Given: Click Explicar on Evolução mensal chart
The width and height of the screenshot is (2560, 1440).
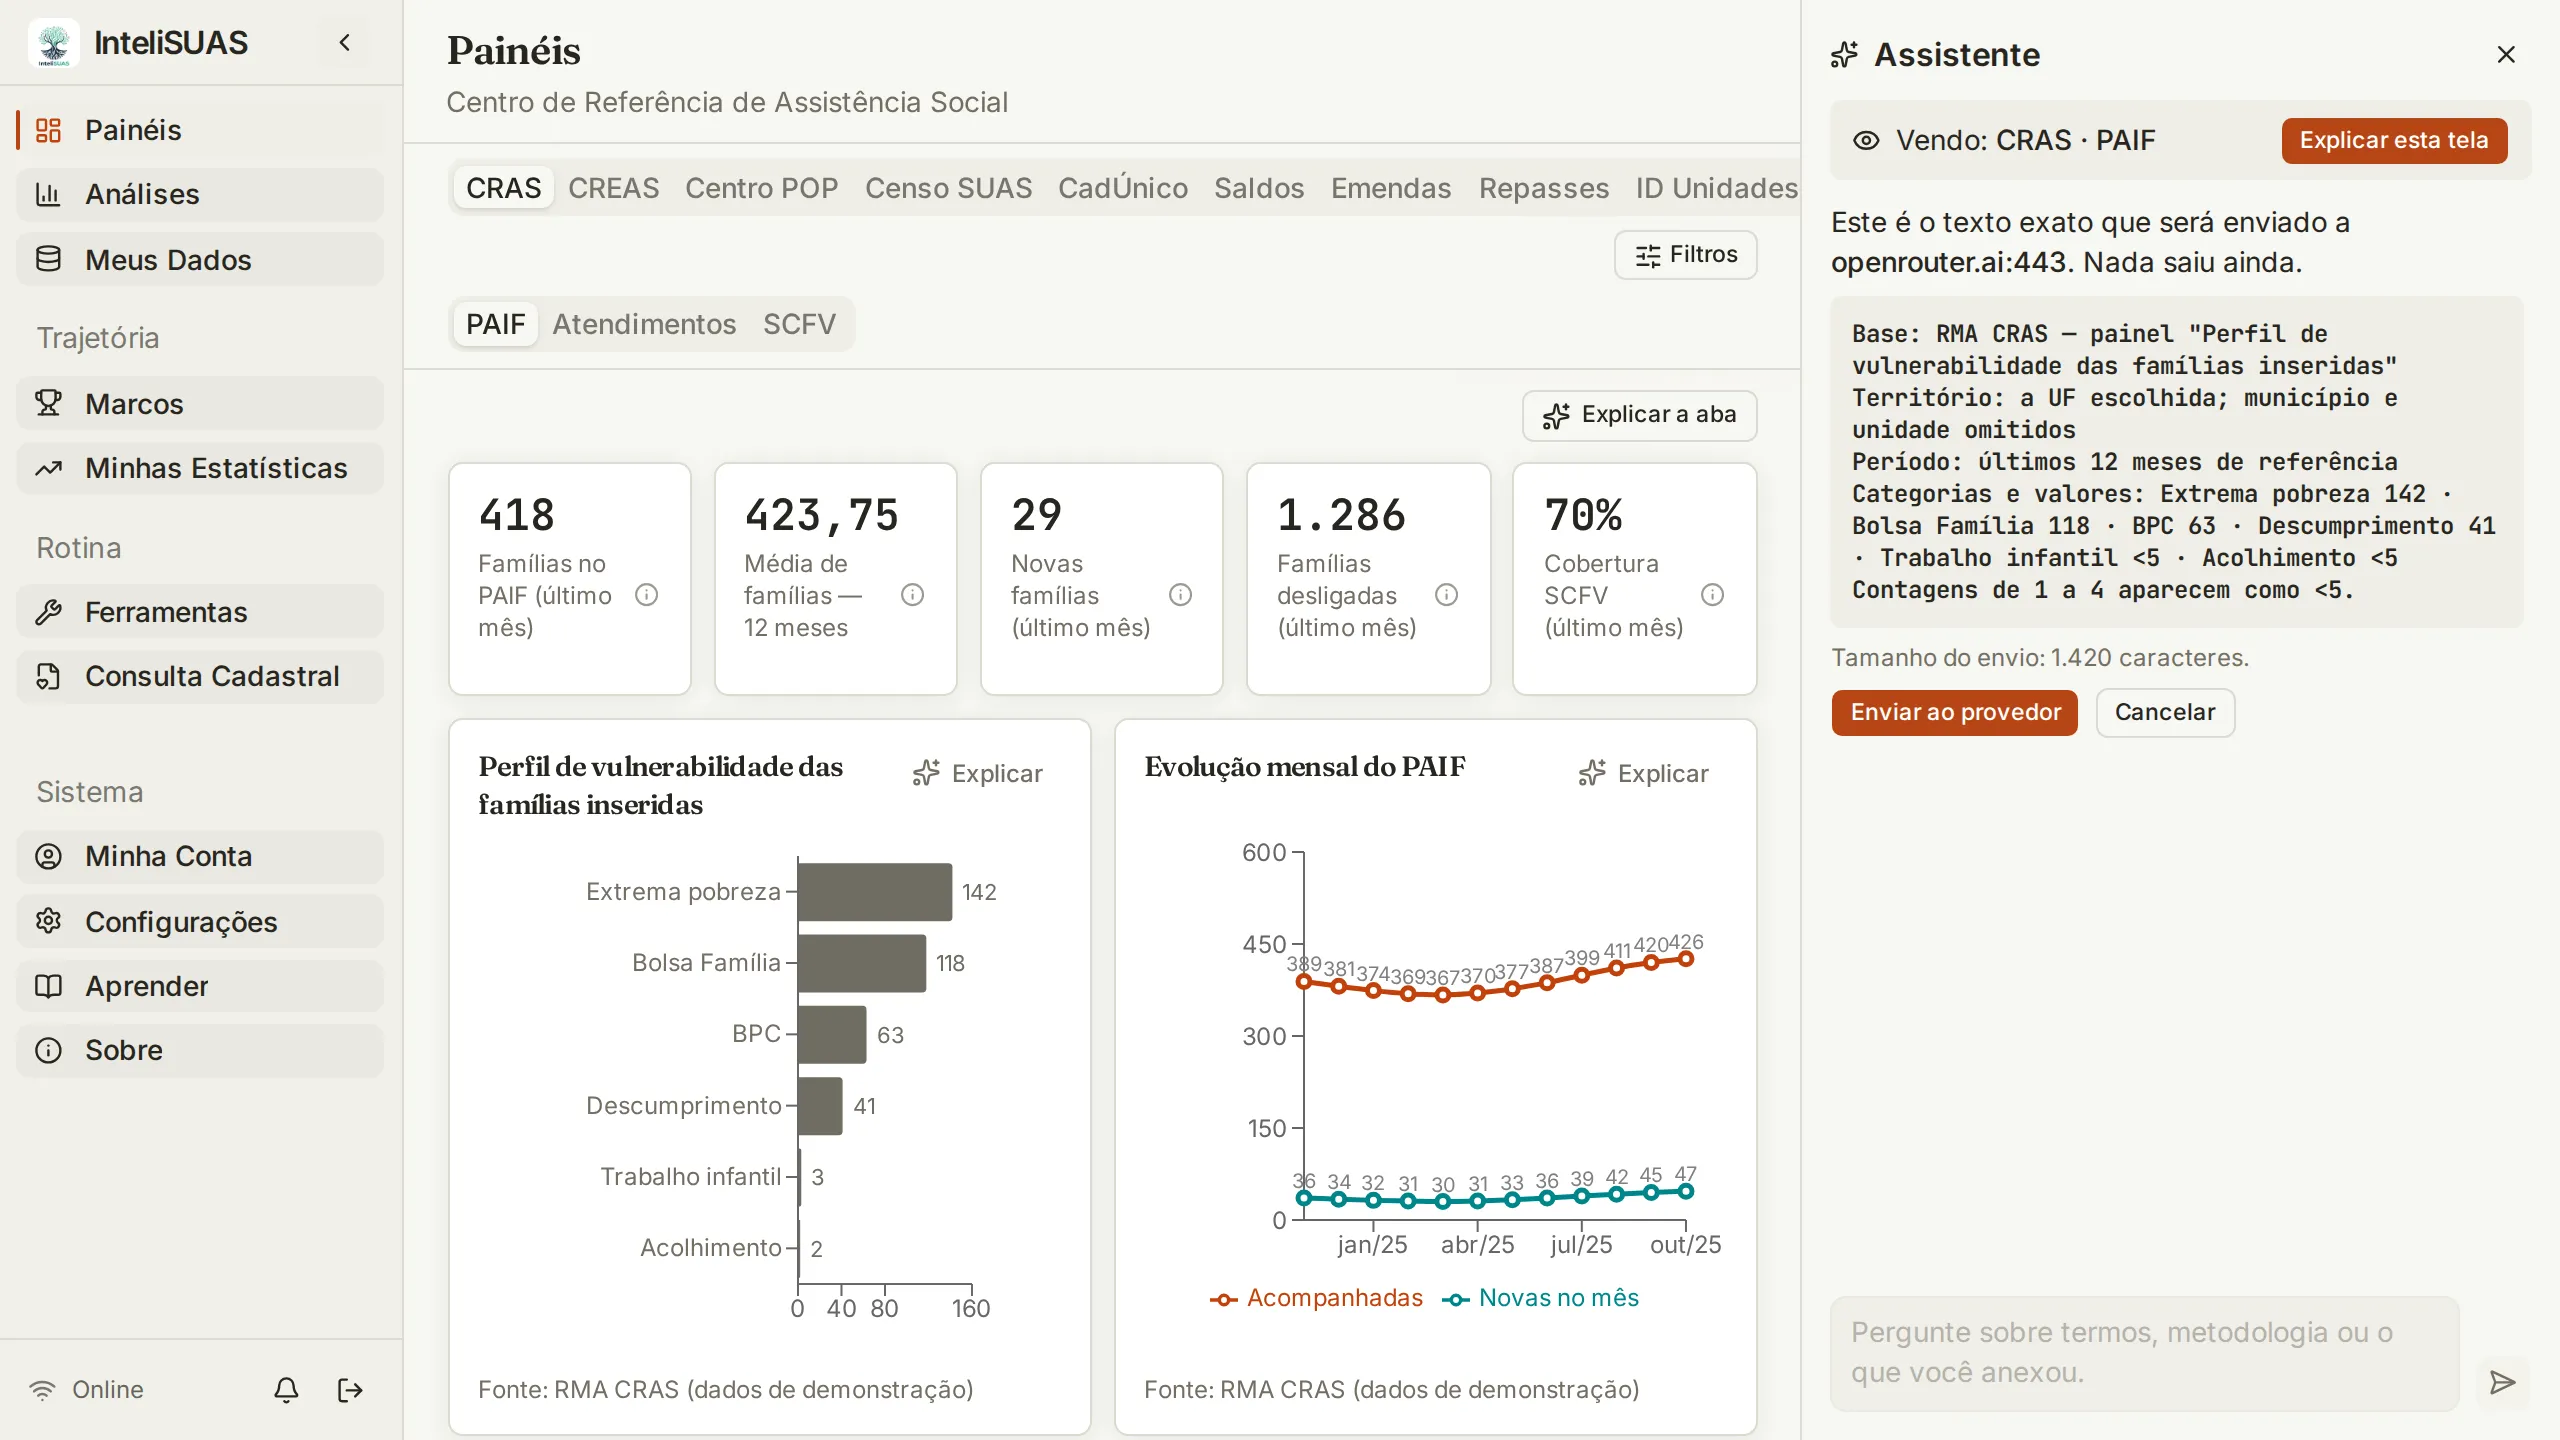Looking at the screenshot, I should pyautogui.click(x=1644, y=773).
